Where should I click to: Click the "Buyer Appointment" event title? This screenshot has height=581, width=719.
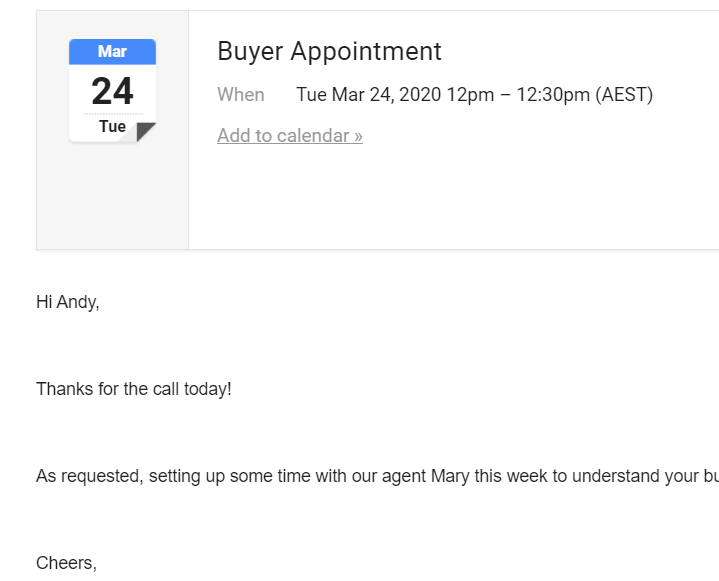point(329,51)
